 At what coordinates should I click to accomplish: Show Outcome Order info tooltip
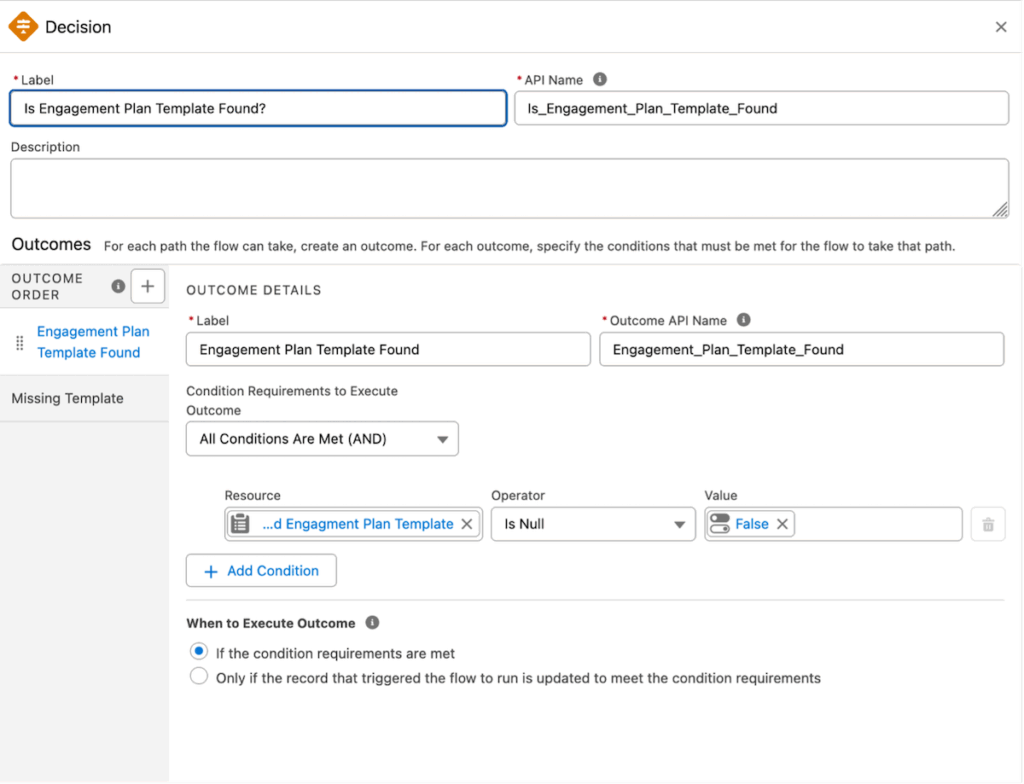[118, 286]
